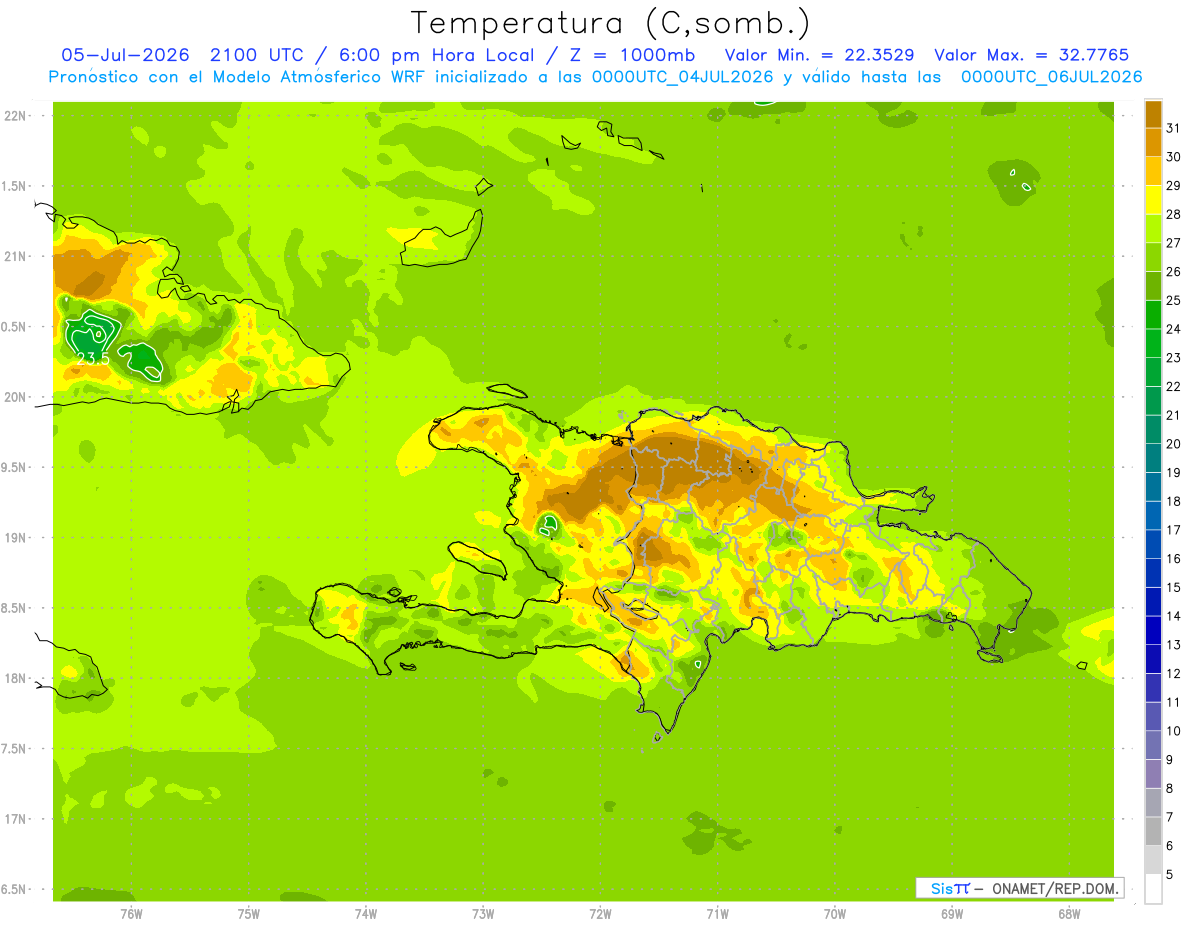Click the legend label '8'
This screenshot has width=1200, height=927.
coord(1170,788)
